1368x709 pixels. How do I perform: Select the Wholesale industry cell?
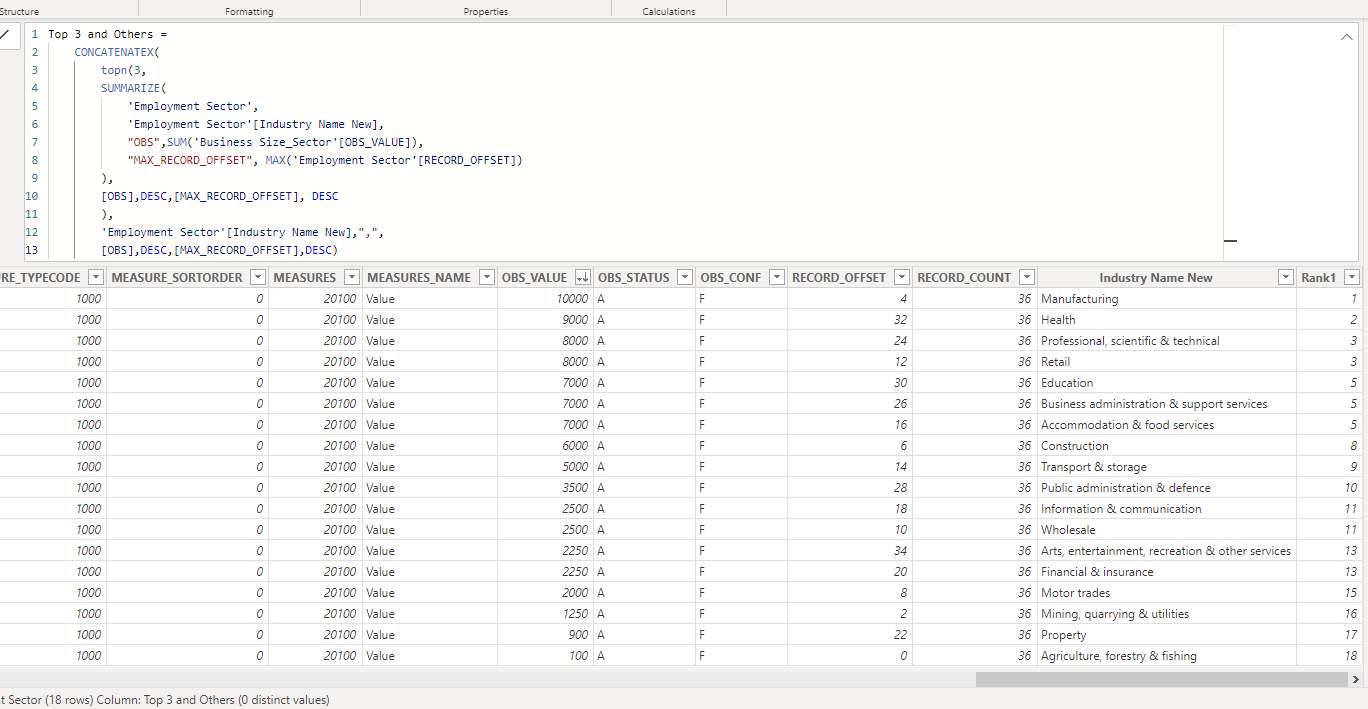pyautogui.click(x=1167, y=530)
